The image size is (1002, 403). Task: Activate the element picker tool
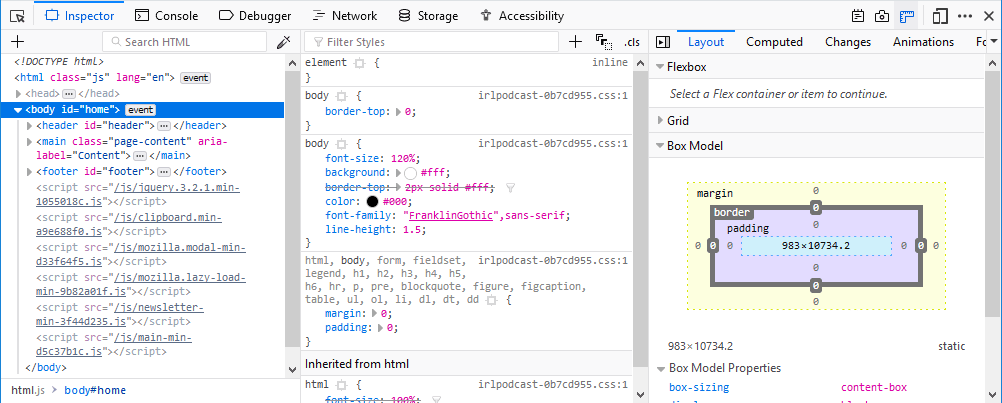tap(17, 16)
